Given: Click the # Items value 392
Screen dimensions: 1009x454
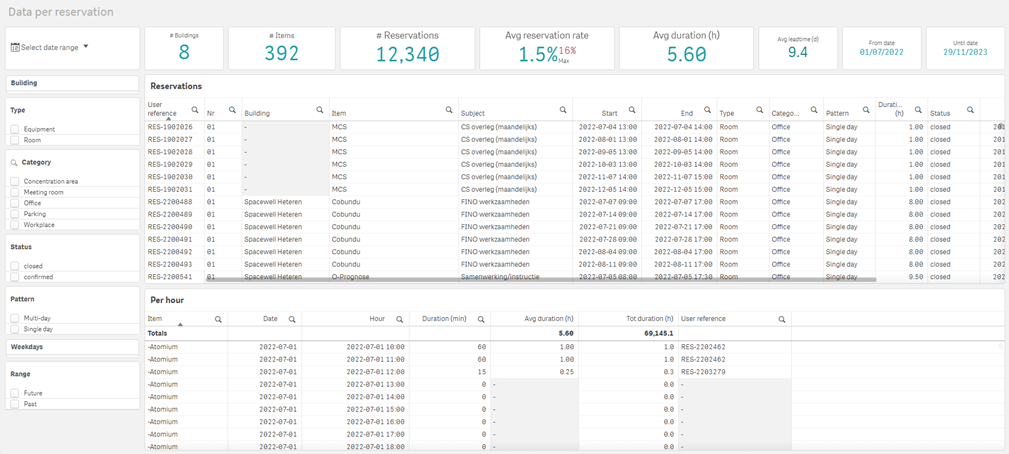Looking at the screenshot, I should (282, 53).
